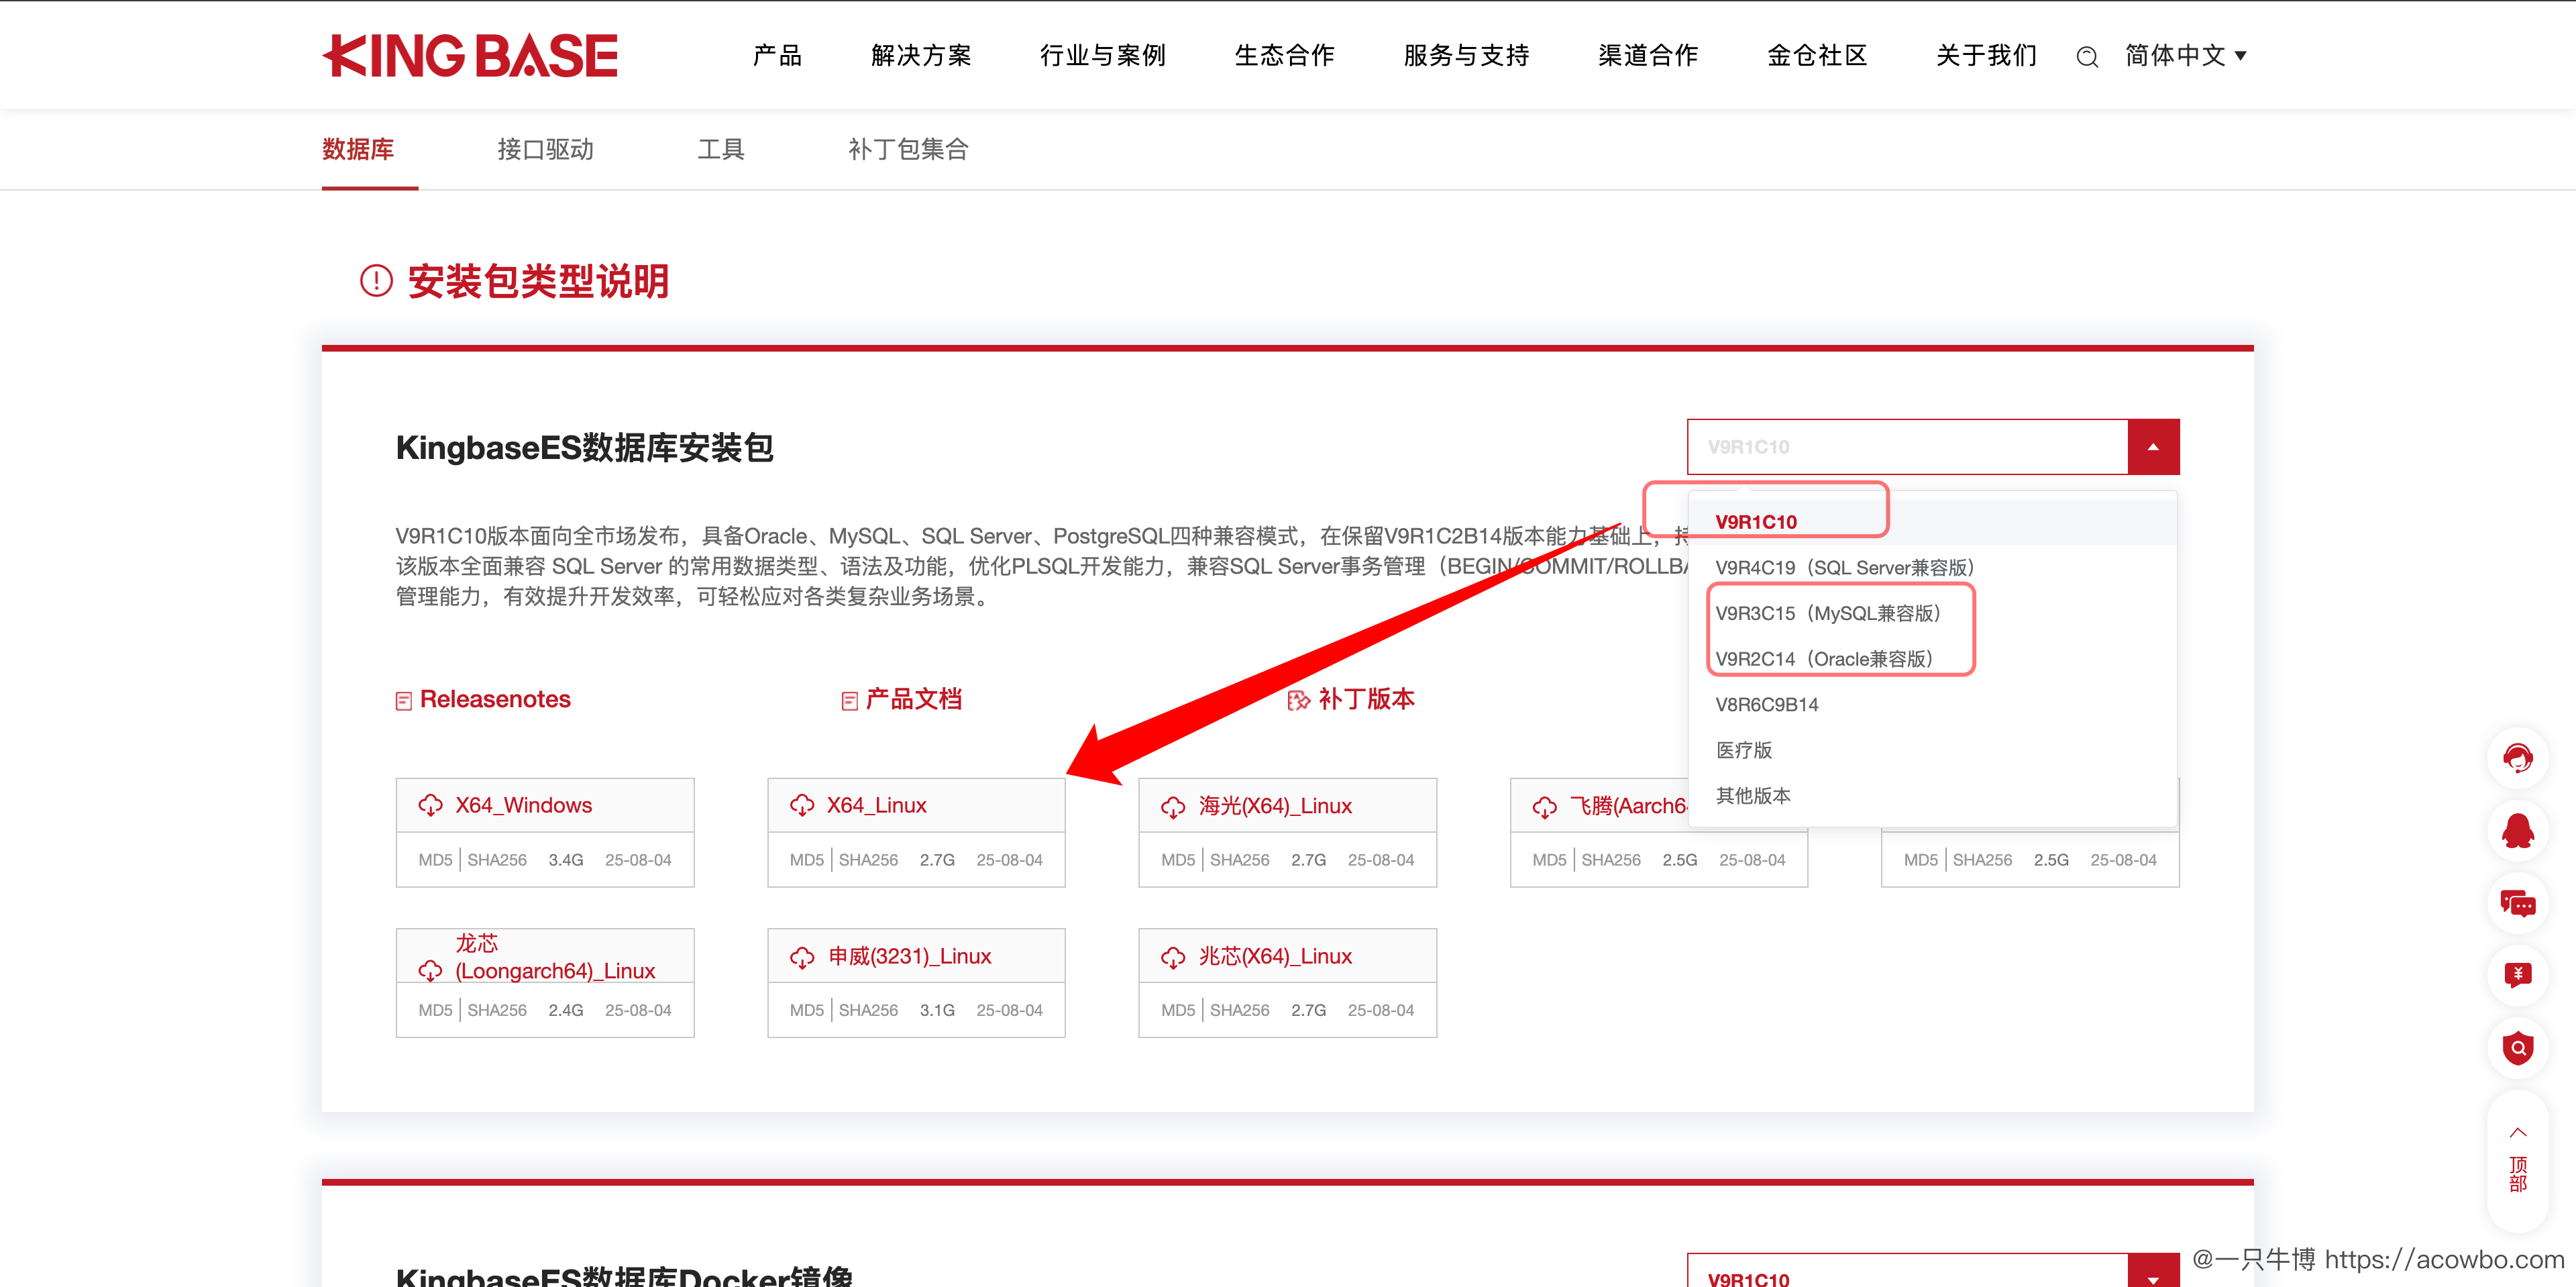
Task: Switch to the 工具 tab
Action: 721,149
